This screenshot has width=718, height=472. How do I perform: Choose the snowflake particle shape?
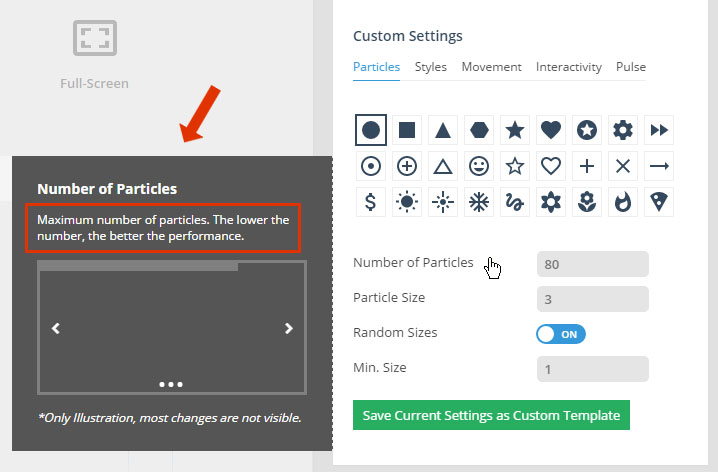[x=479, y=202]
